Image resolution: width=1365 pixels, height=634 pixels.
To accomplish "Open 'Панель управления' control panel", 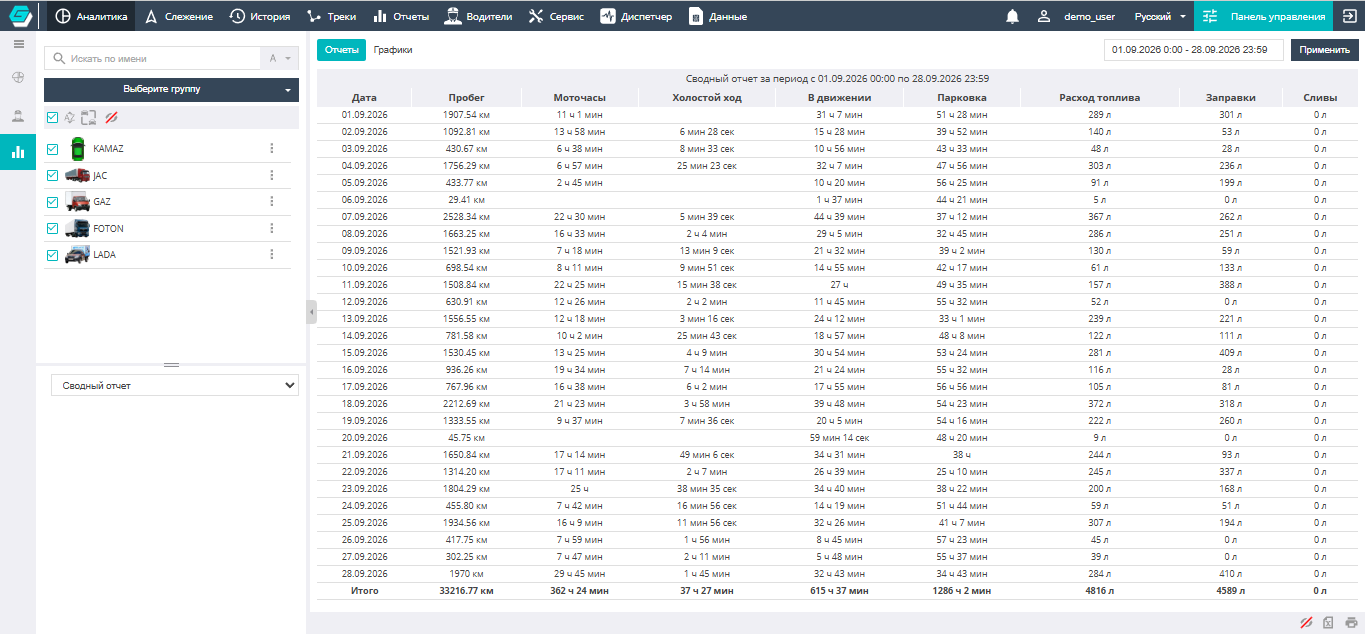I will [1263, 16].
